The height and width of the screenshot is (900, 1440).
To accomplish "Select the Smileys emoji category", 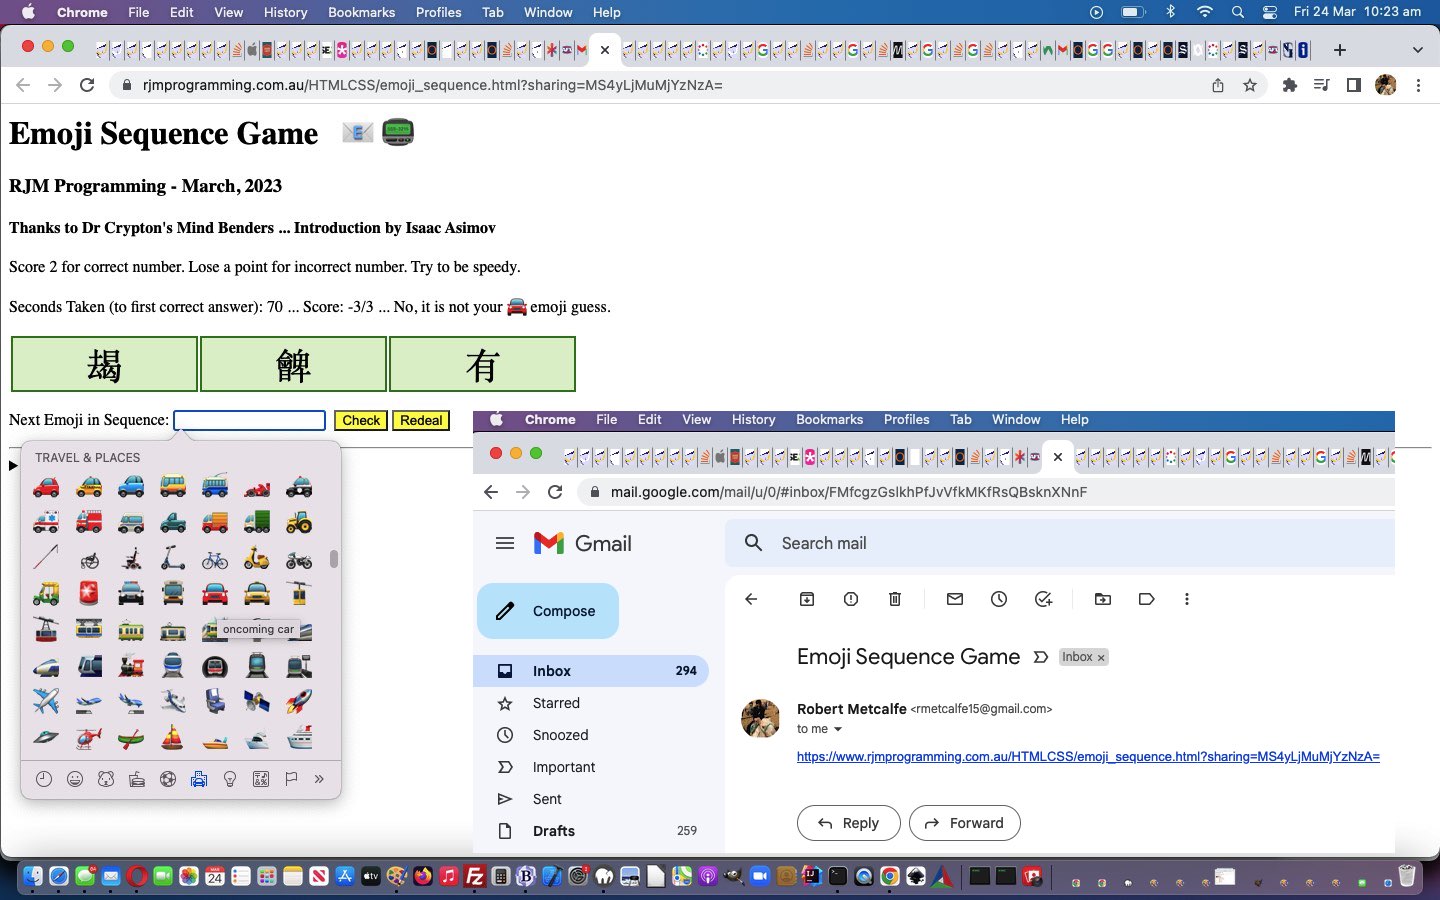I will pos(75,779).
